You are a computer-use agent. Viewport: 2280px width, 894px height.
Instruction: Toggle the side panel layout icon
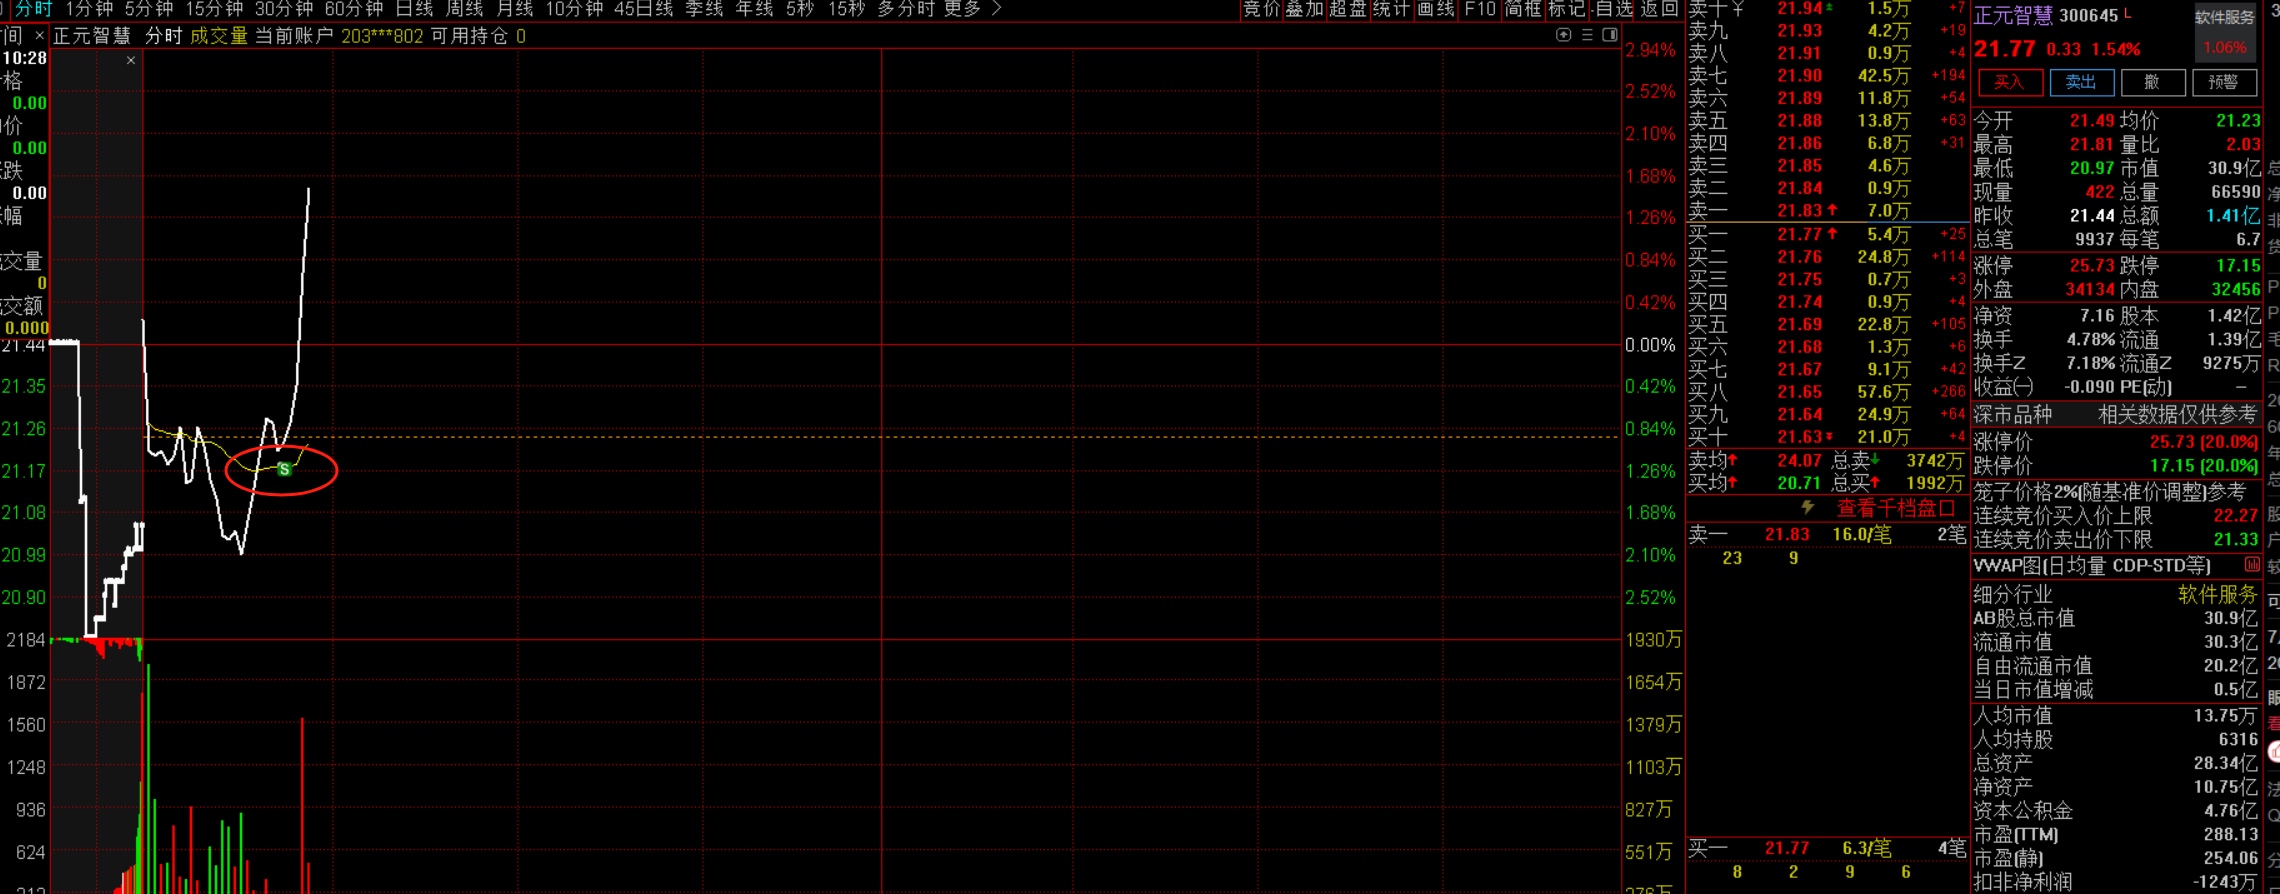coord(1610,35)
